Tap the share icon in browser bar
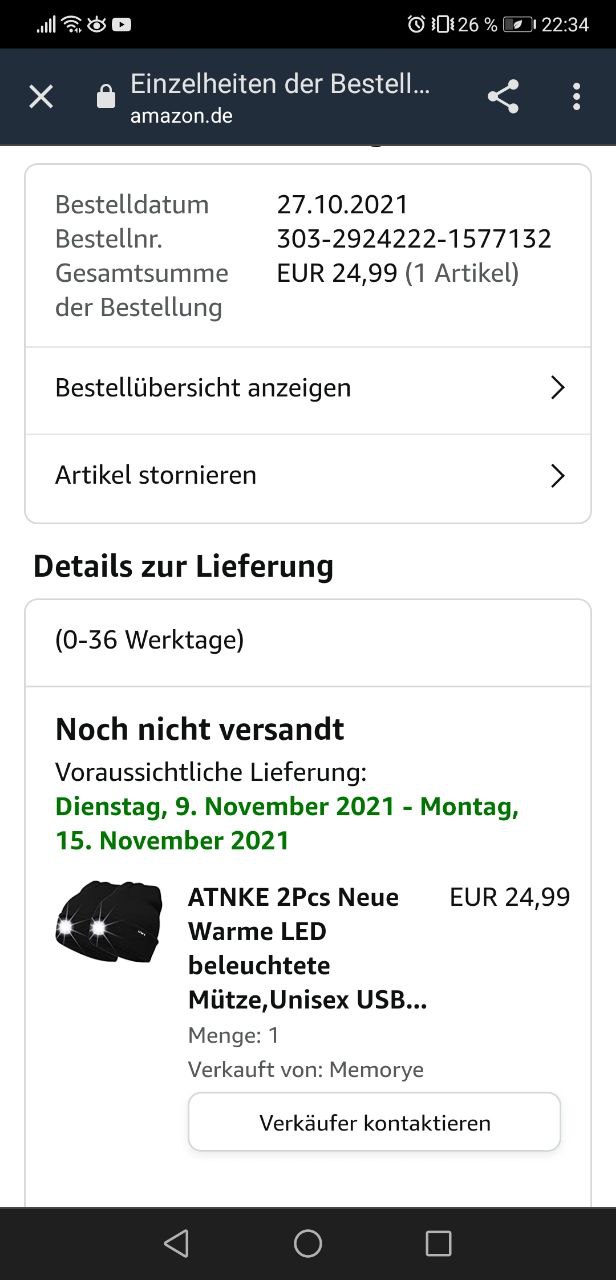The width and height of the screenshot is (616, 1280). 503,97
